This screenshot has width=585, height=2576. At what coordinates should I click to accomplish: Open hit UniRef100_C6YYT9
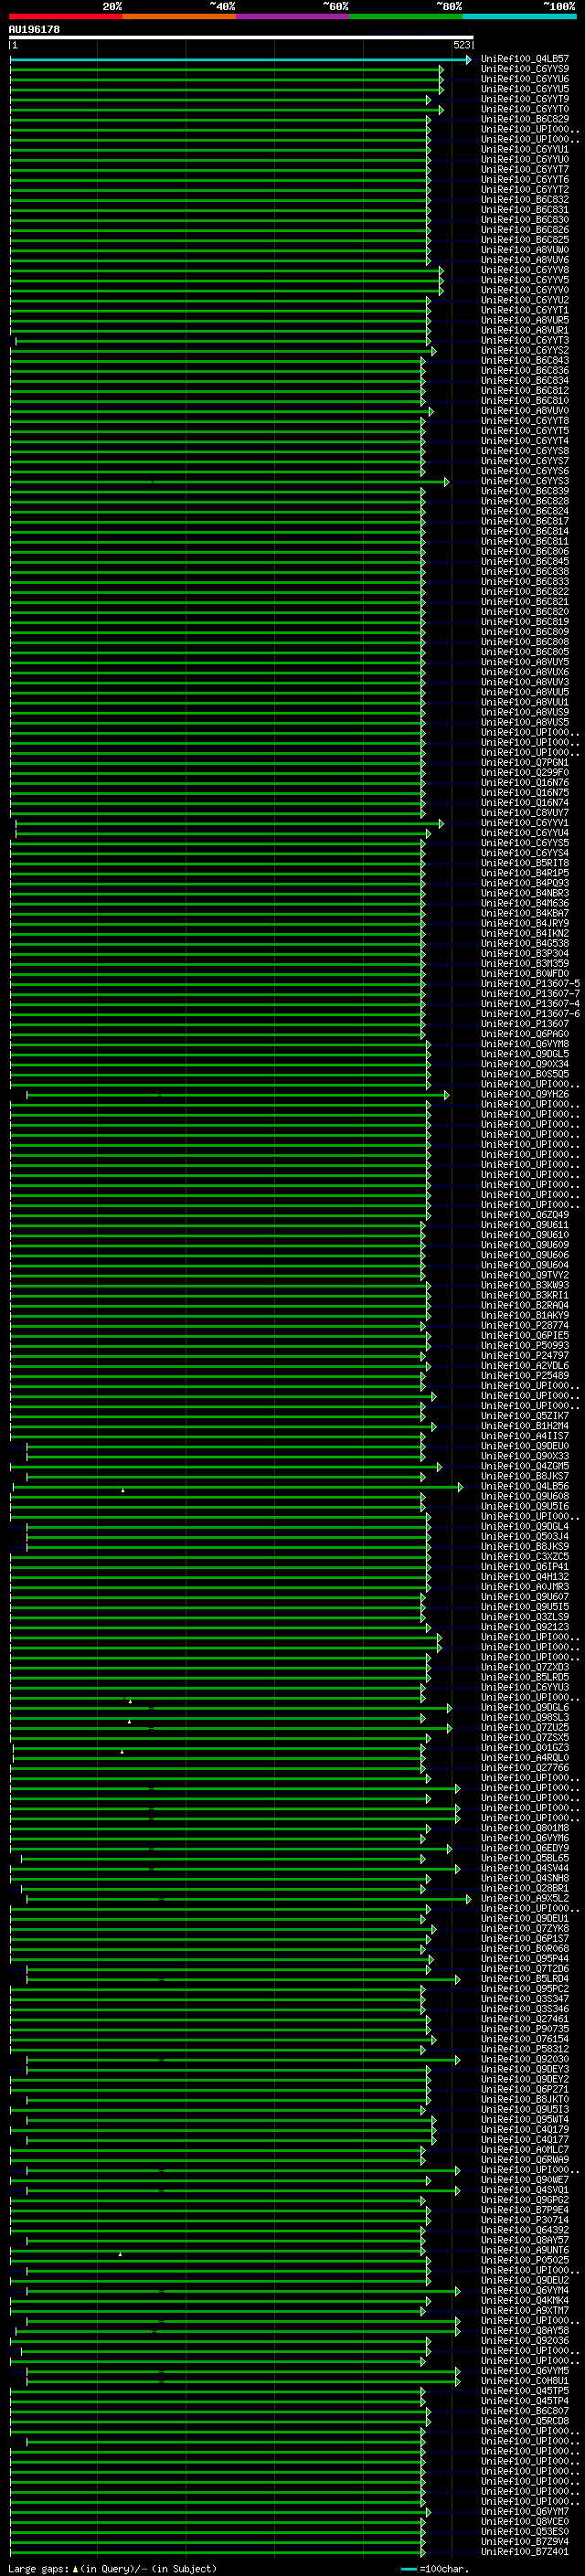coord(525,99)
